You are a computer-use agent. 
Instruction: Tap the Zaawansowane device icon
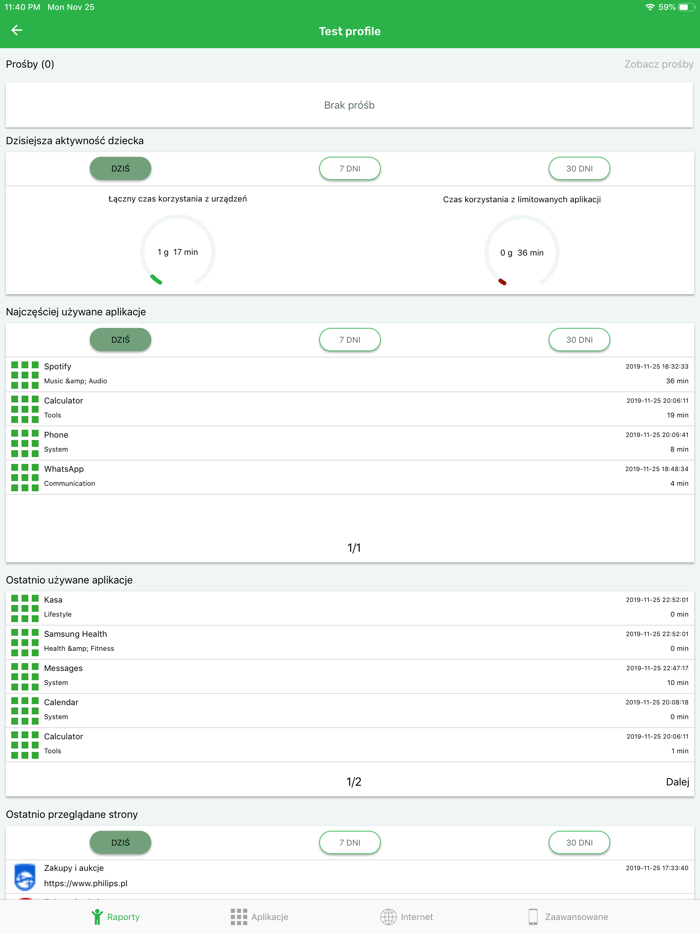533,917
